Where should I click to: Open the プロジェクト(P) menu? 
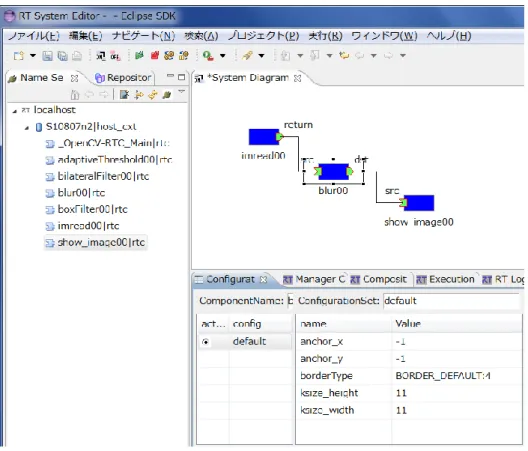pyautogui.click(x=264, y=36)
